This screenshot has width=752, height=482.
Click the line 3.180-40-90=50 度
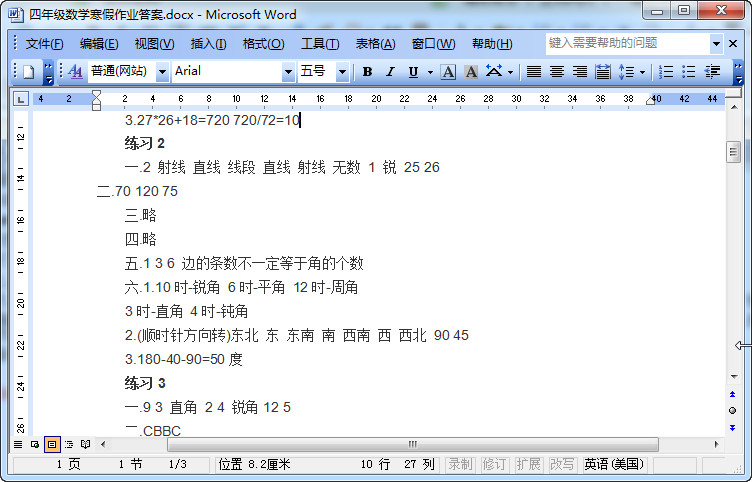point(184,359)
